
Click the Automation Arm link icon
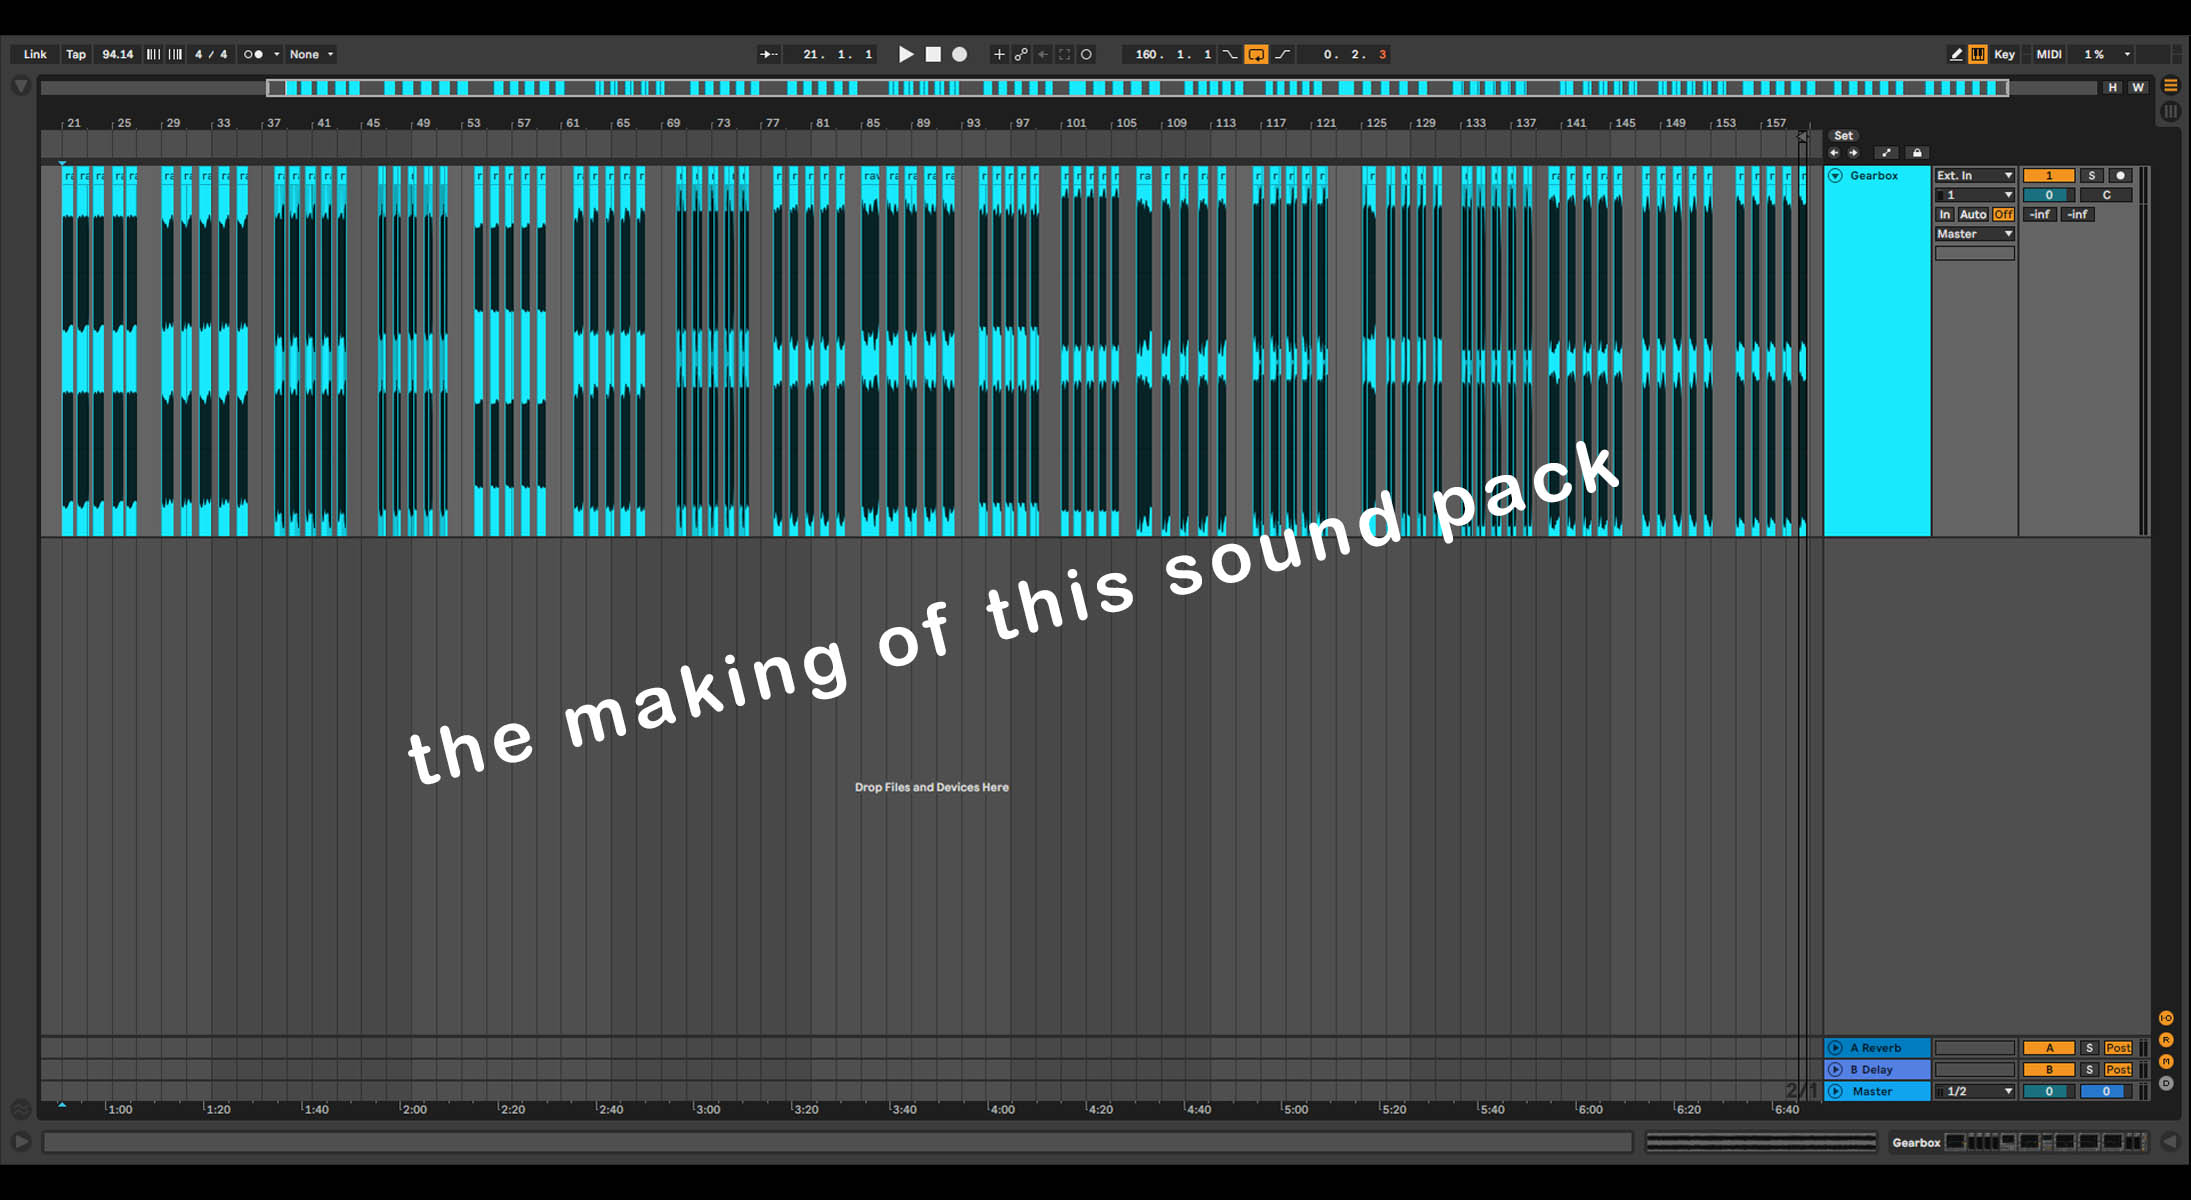(1021, 54)
